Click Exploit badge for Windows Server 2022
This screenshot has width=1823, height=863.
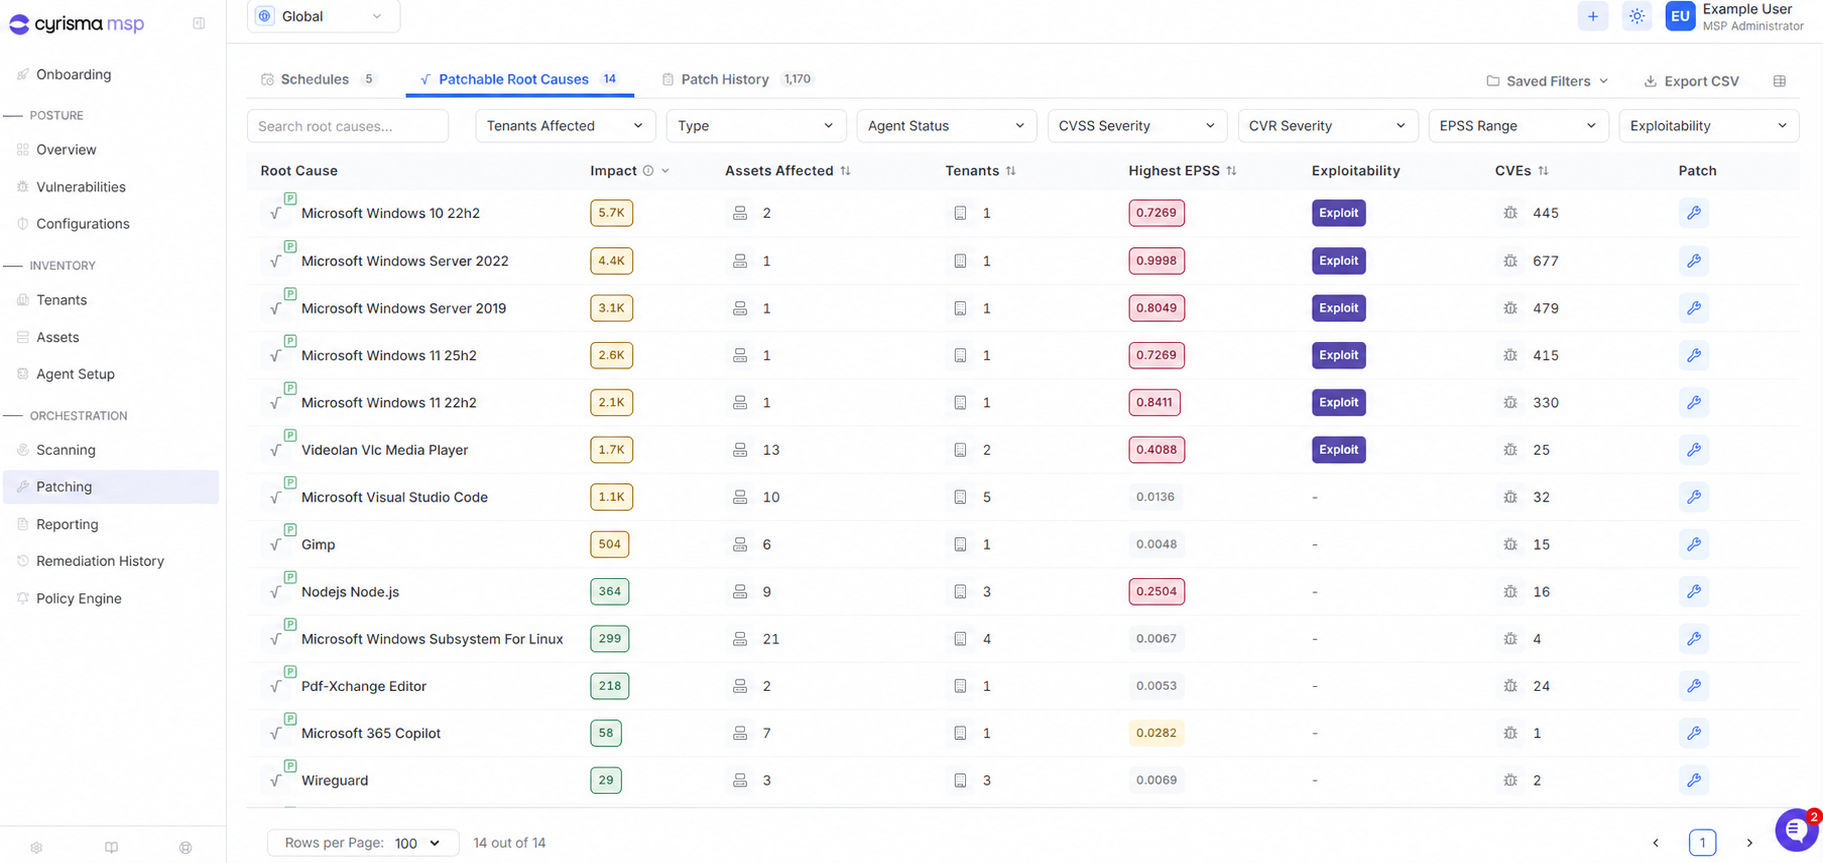(x=1338, y=261)
